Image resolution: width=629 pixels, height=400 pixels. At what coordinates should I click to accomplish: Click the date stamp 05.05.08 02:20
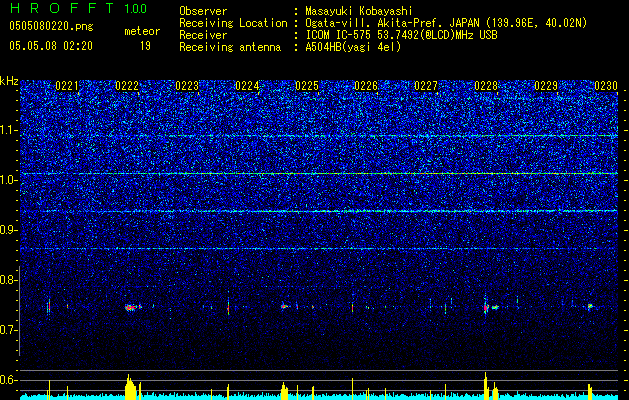pos(51,46)
